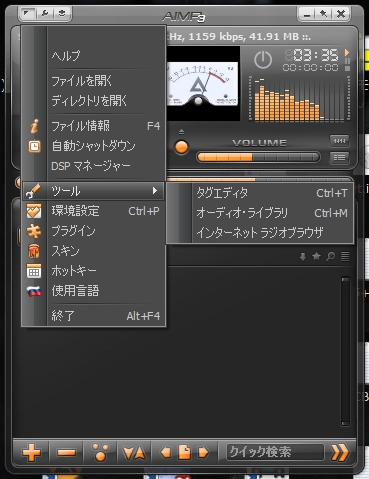Select ディレクトリを開く menu item
Viewport: 369px width, 479px height.
(x=93, y=100)
